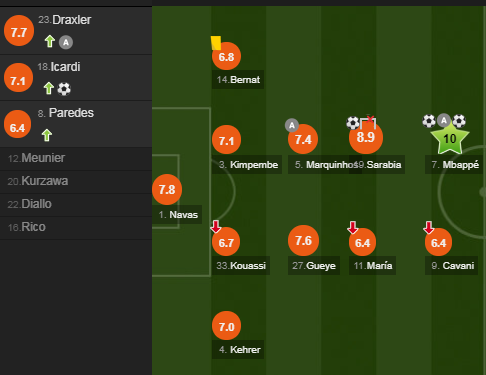The image size is (486, 375).
Task: Select substitute Meunier in the bench list
Action: pyautogui.click(x=76, y=158)
